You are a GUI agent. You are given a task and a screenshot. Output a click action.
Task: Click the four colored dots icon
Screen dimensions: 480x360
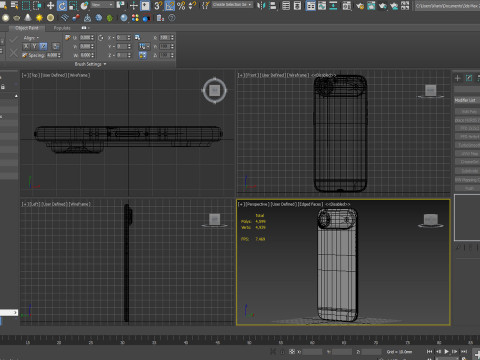click(x=135, y=18)
